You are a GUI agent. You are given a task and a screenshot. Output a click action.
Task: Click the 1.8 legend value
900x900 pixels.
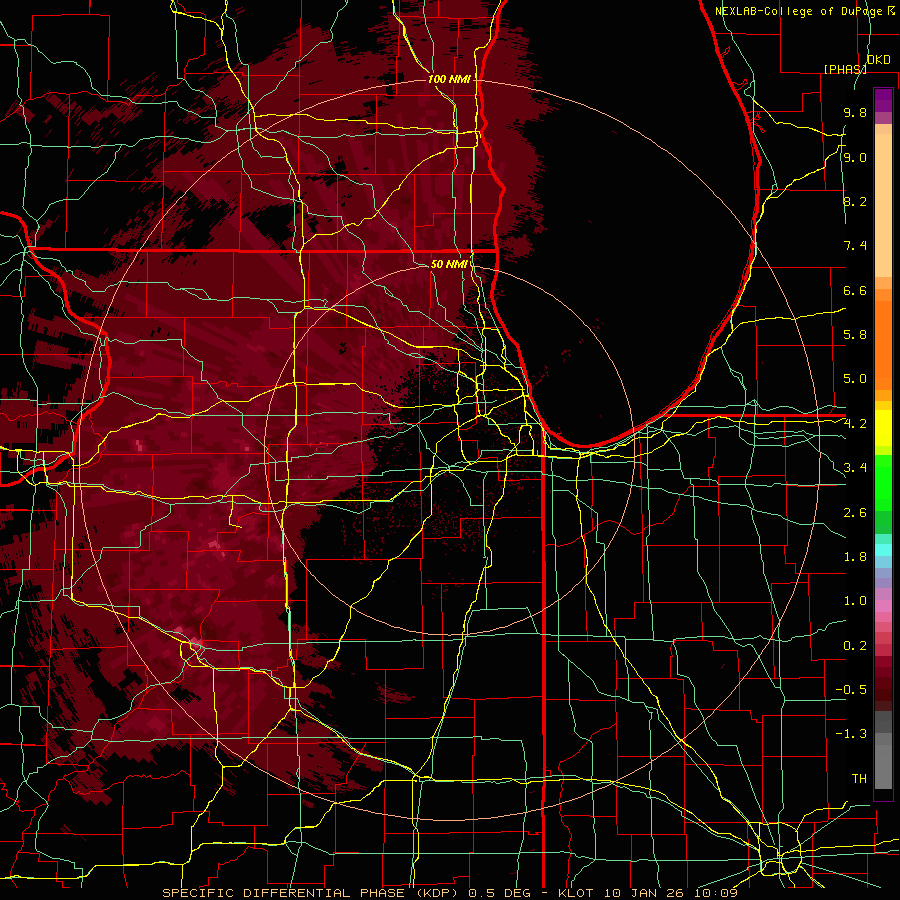855,557
